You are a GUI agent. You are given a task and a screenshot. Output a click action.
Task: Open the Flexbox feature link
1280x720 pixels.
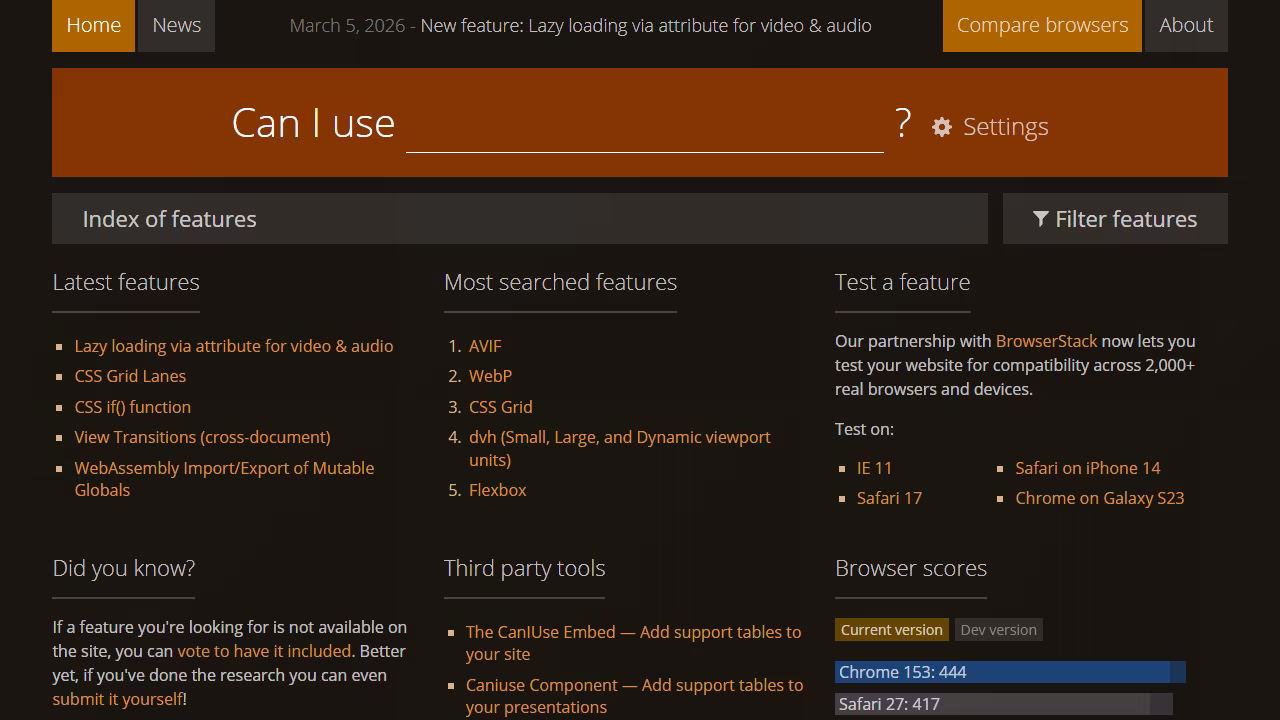pyautogui.click(x=498, y=490)
